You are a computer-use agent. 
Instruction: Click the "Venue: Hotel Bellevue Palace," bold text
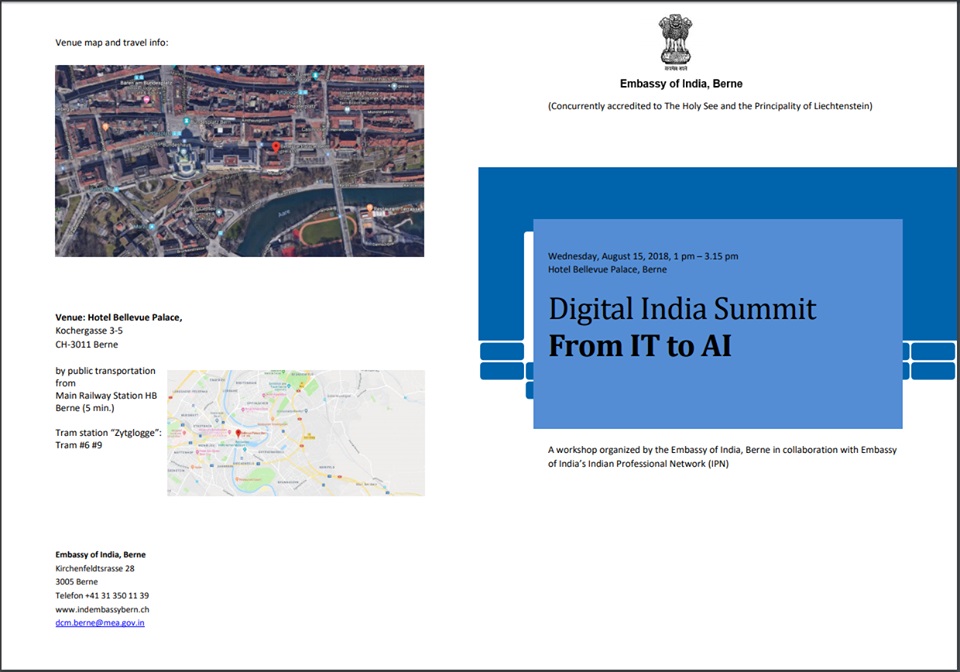(118, 317)
